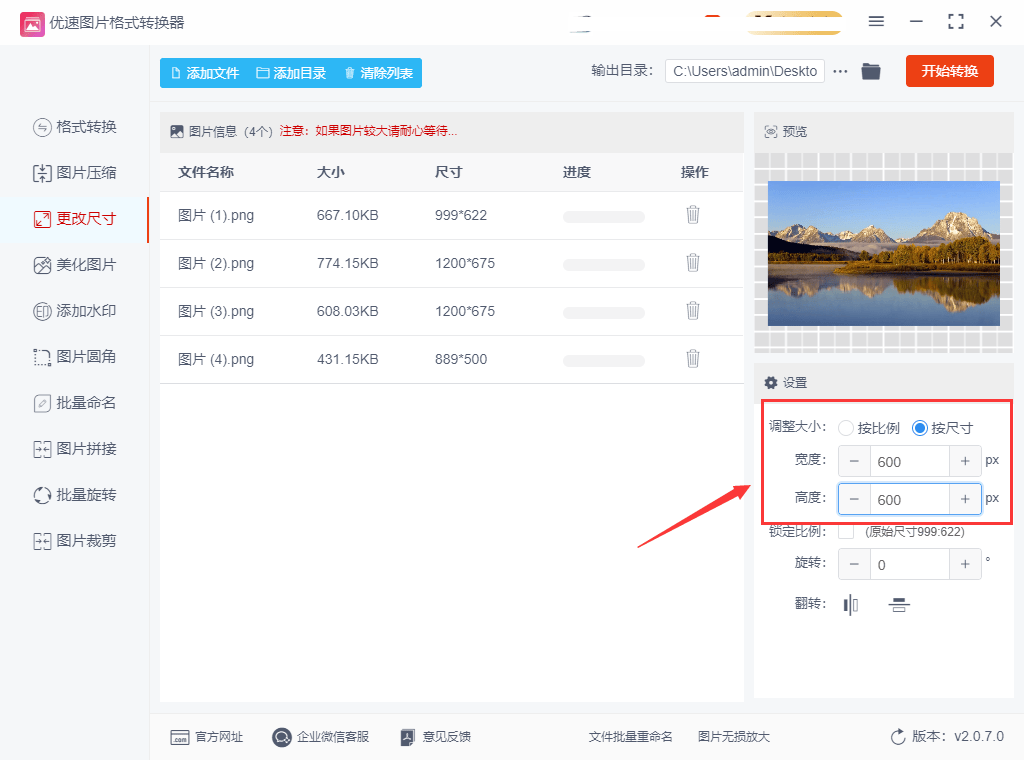
Task: Enable the 锁定比例 lock ratio checkbox
Action: pyautogui.click(x=846, y=531)
